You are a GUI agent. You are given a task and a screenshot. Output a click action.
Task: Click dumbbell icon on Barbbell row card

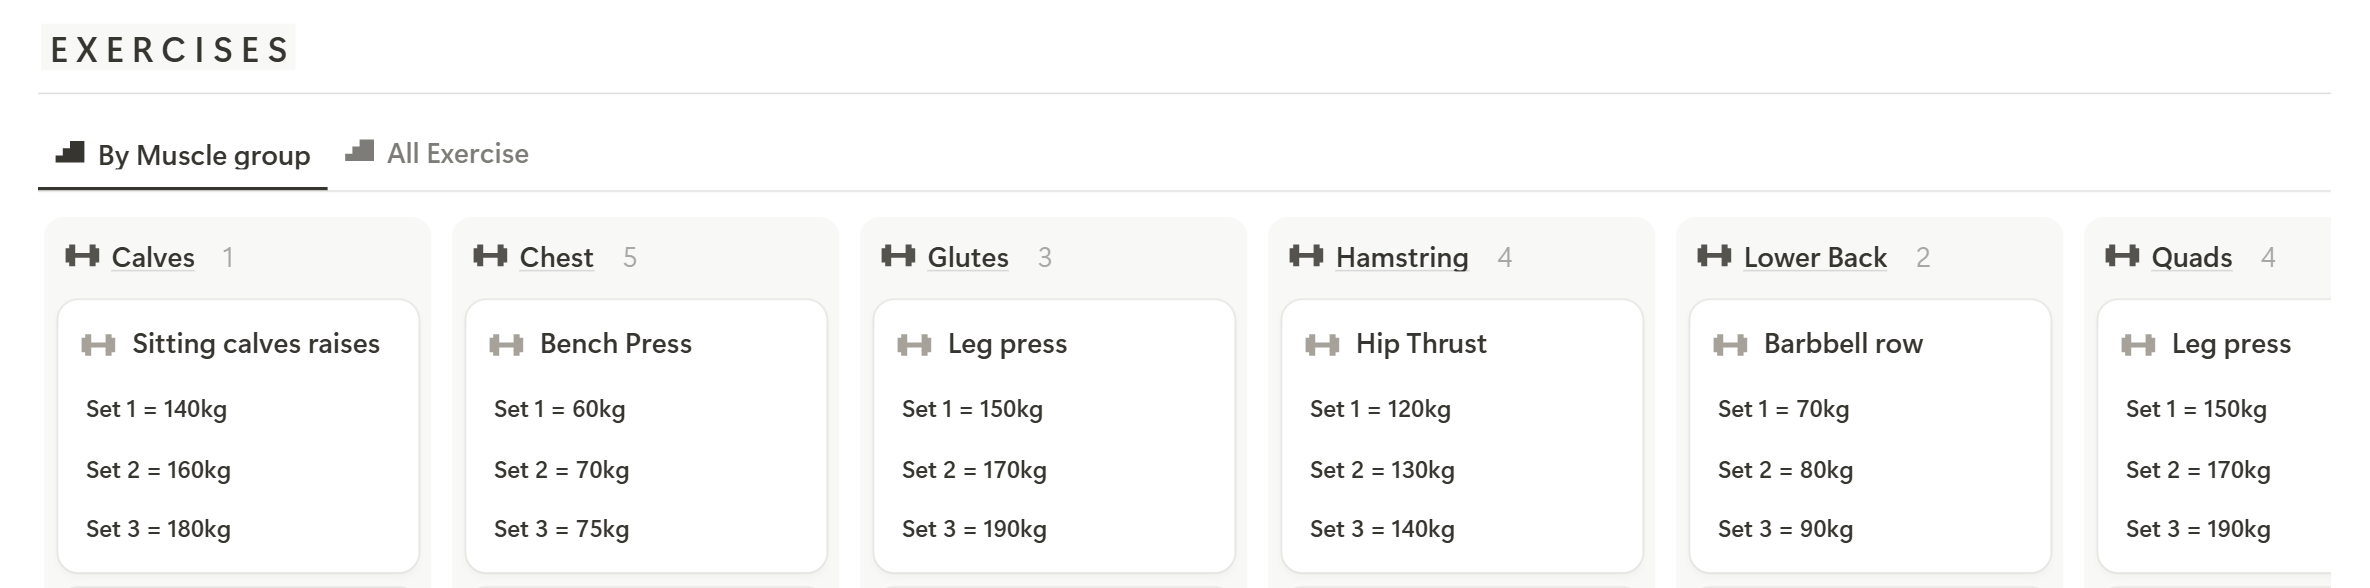[x=1730, y=345]
